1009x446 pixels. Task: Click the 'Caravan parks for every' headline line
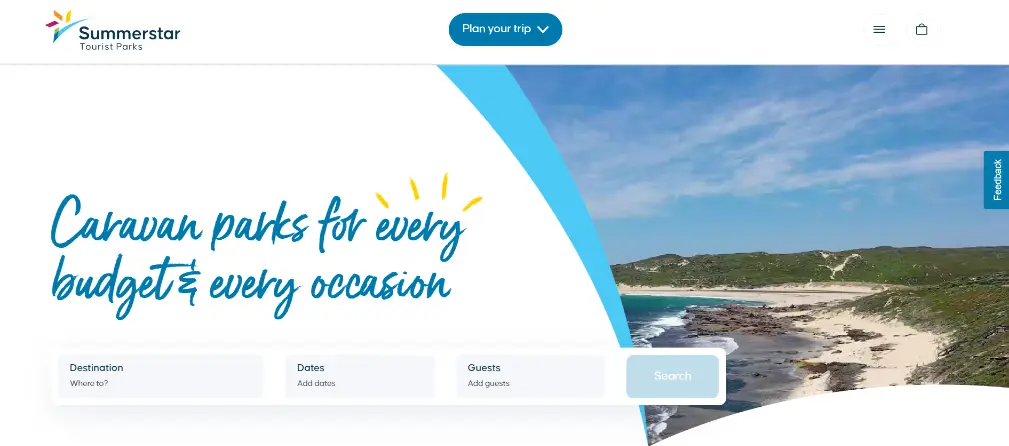257,225
